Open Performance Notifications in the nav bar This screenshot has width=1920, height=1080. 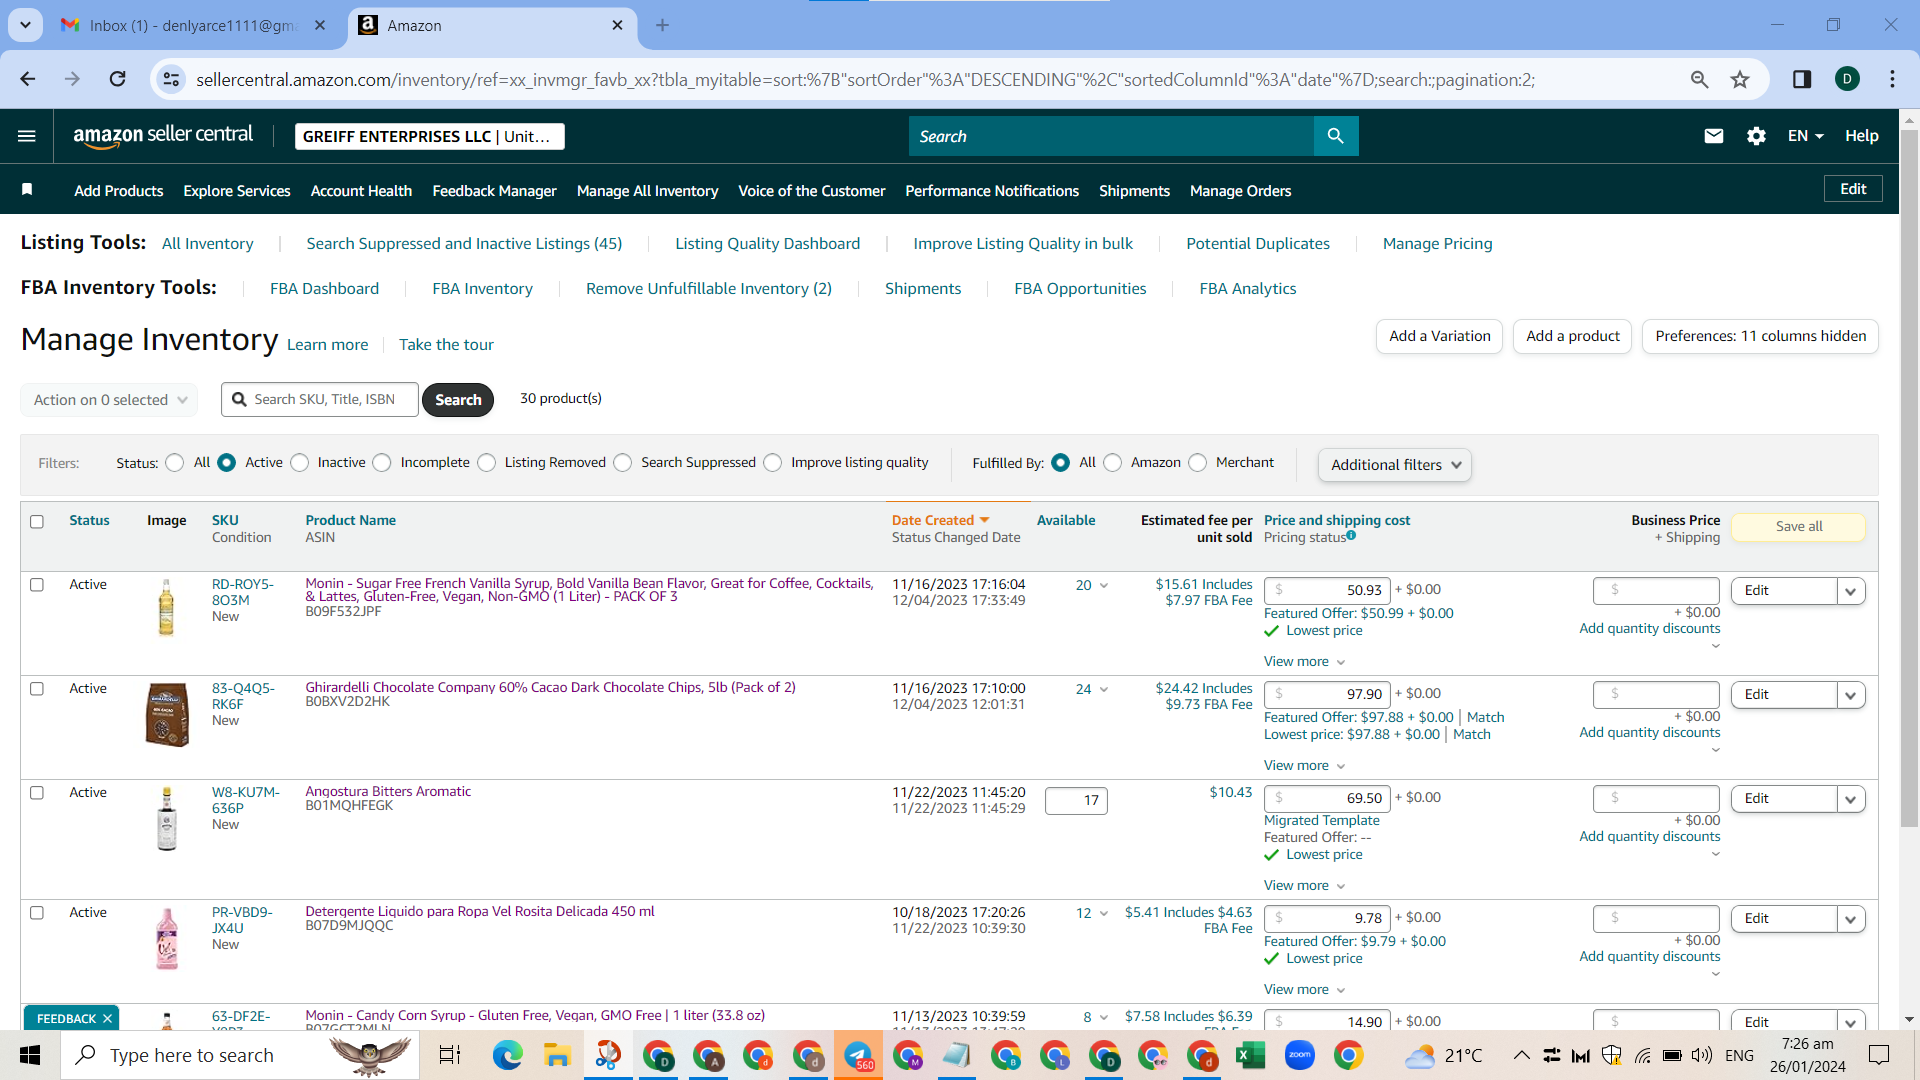click(x=992, y=191)
